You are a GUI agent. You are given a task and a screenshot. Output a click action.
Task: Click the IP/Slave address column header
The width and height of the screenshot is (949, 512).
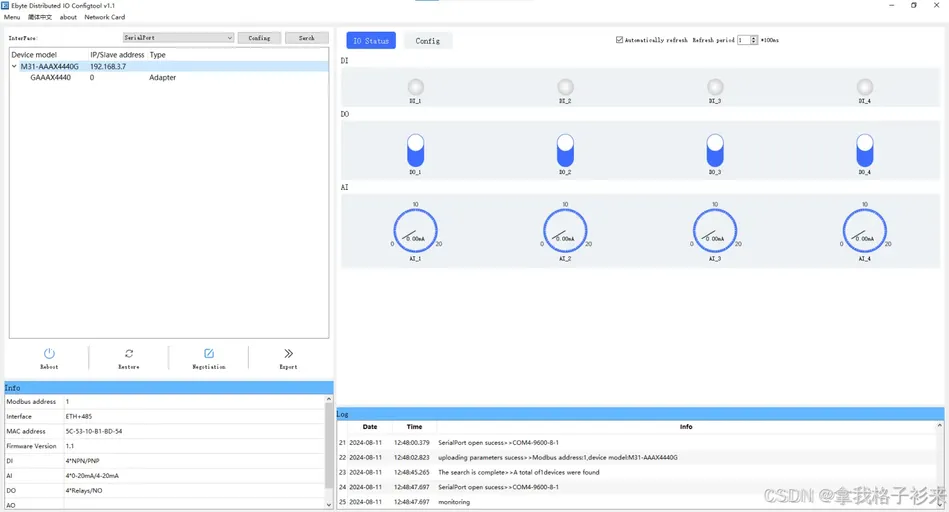[x=118, y=54]
